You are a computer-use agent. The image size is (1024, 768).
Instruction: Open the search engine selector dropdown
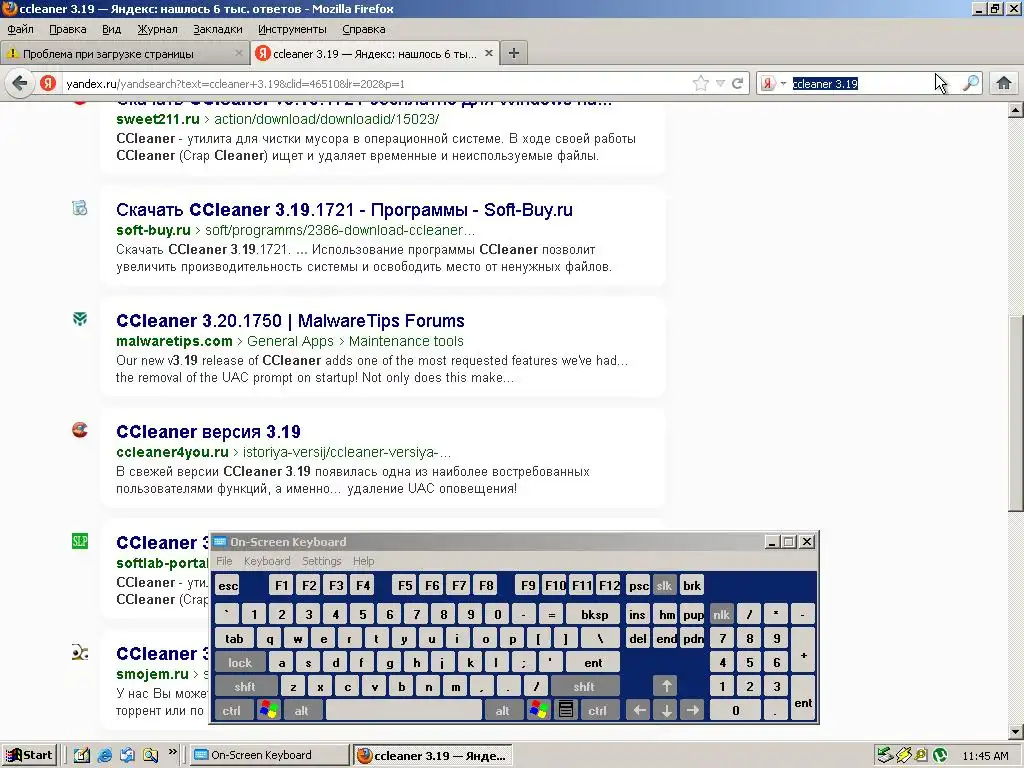tap(773, 84)
